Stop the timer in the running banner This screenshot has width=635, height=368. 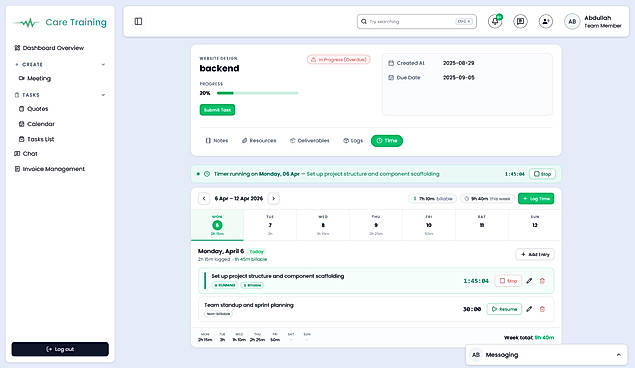pyautogui.click(x=542, y=174)
